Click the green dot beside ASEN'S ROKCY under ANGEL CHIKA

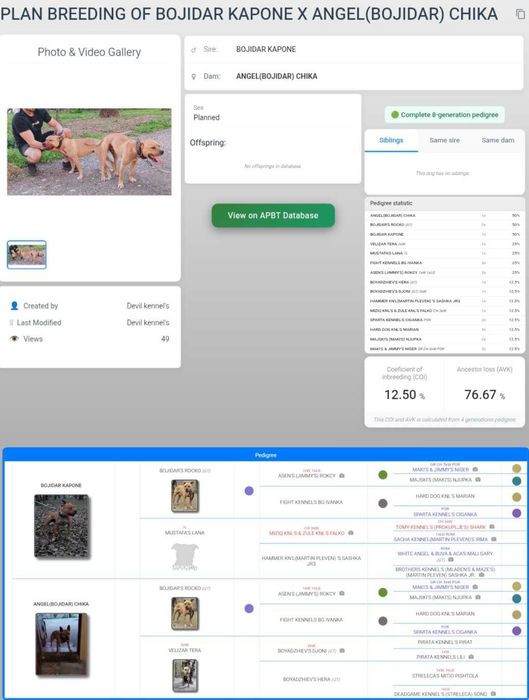[x=383, y=592]
